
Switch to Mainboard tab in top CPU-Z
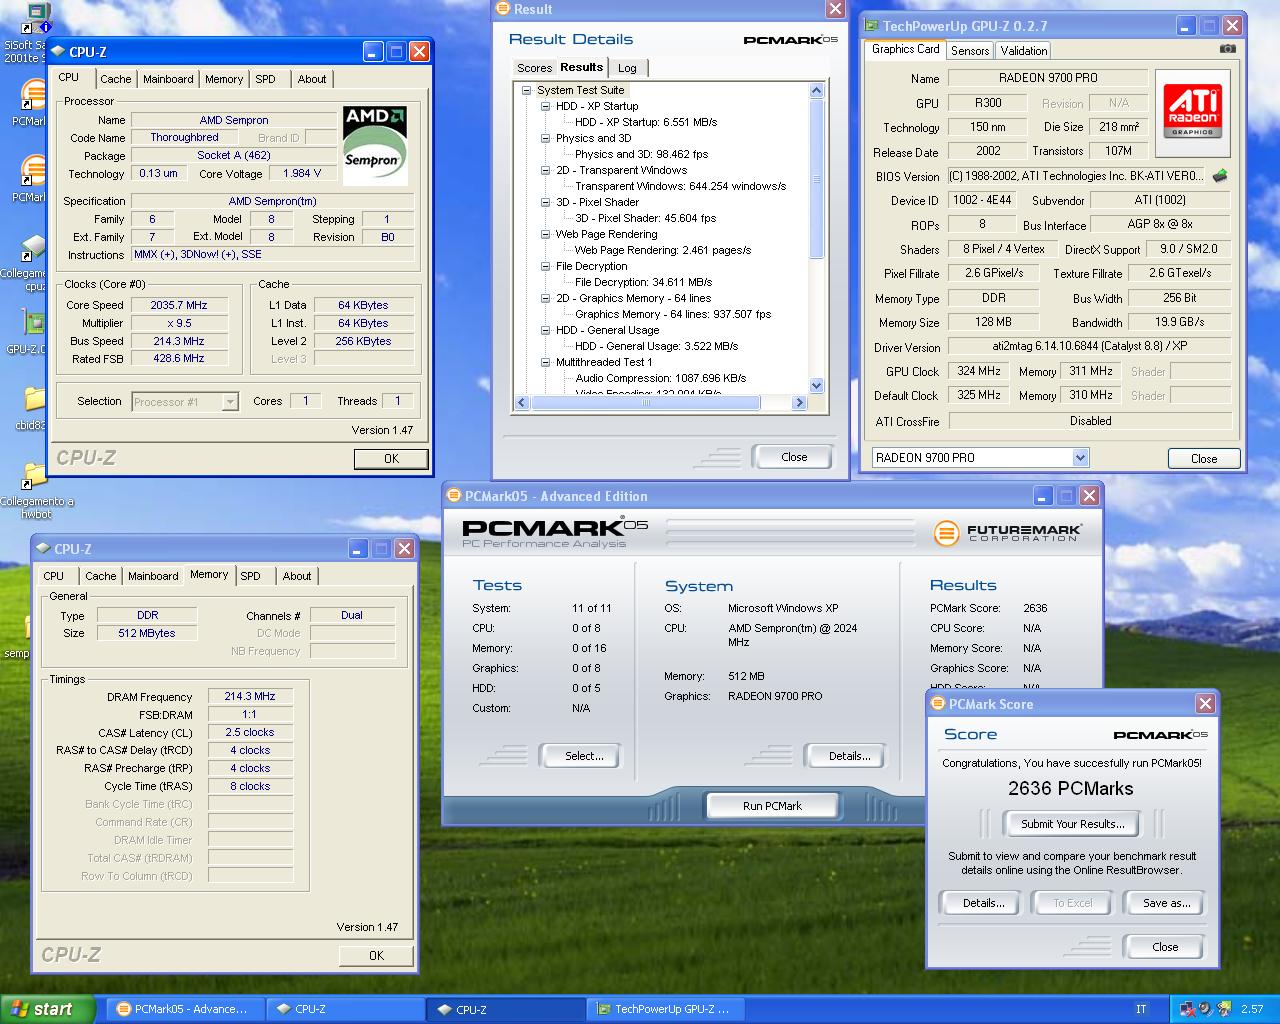click(x=168, y=79)
